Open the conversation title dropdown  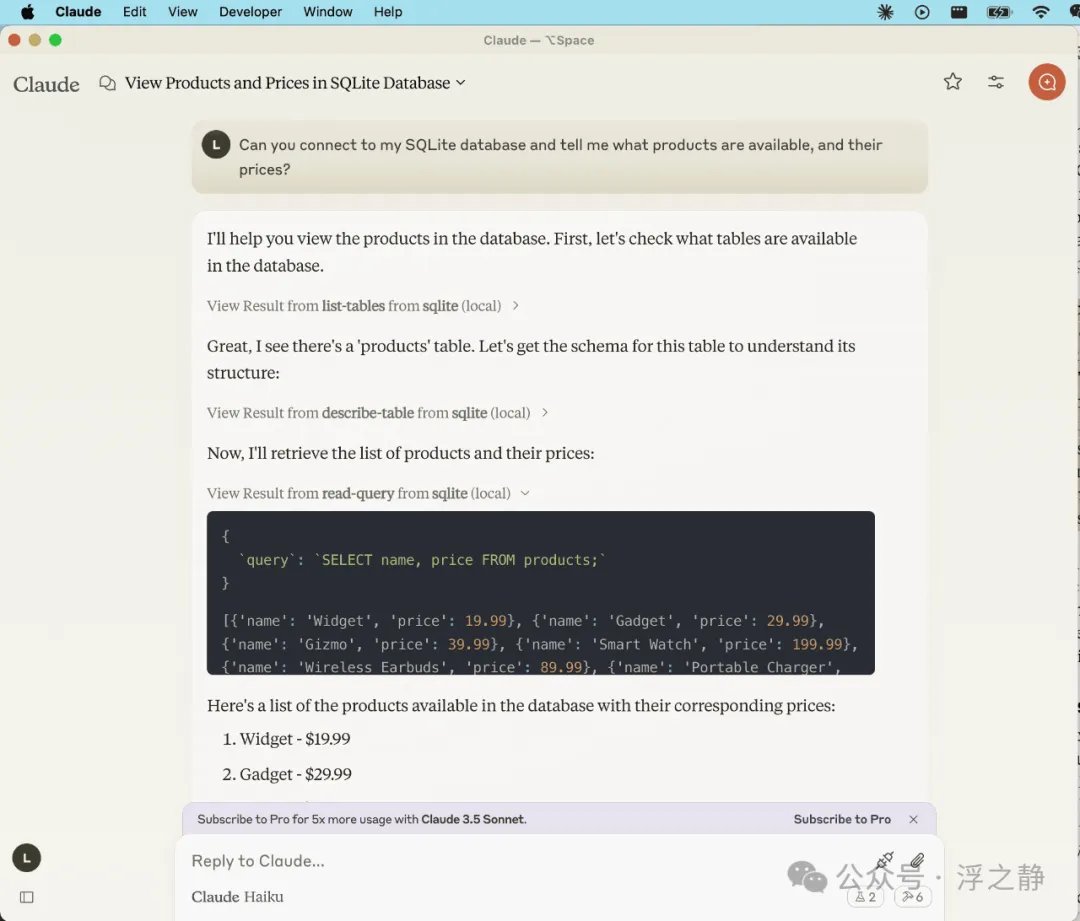[295, 83]
